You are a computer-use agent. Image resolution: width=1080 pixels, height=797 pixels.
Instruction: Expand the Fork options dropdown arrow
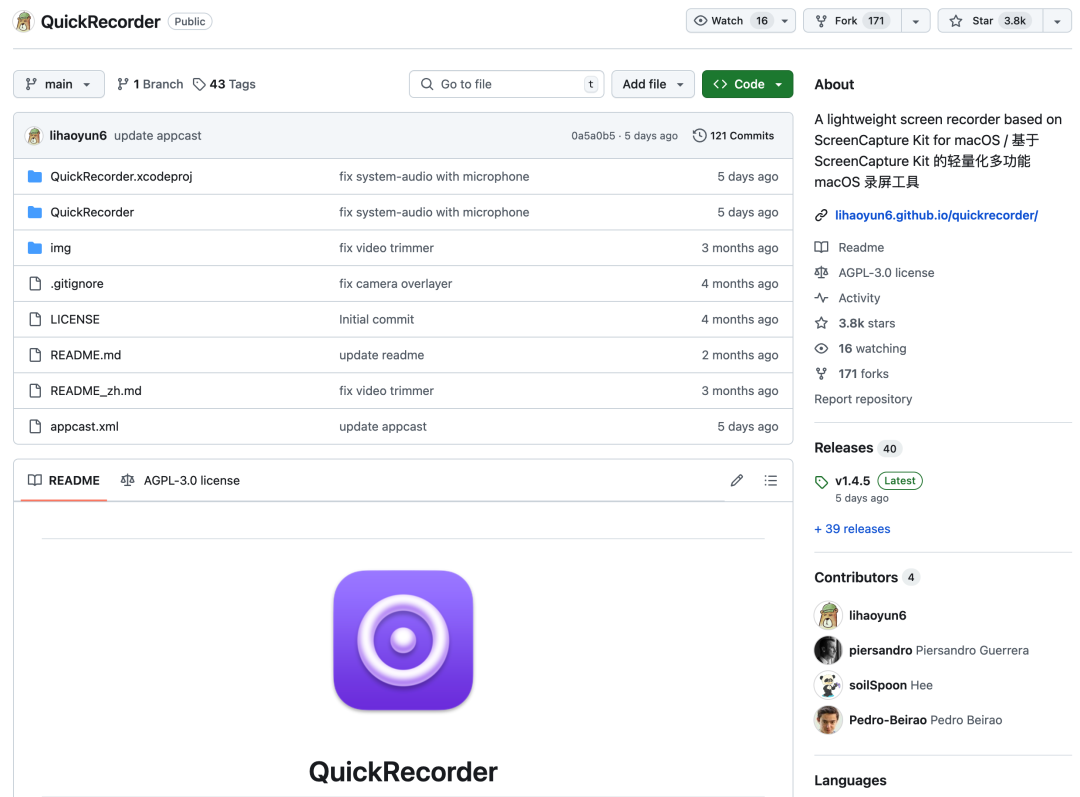coord(915,21)
